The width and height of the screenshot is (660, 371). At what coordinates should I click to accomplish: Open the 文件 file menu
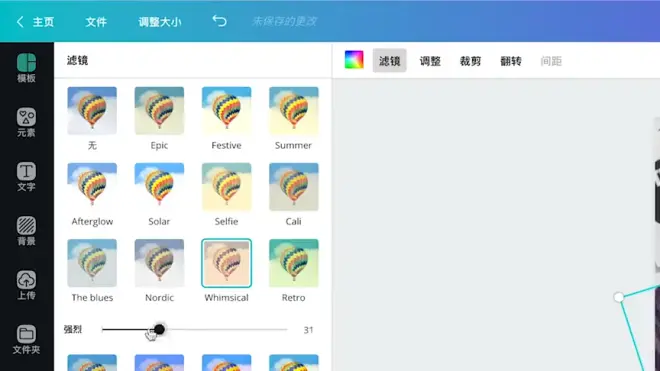coord(96,22)
